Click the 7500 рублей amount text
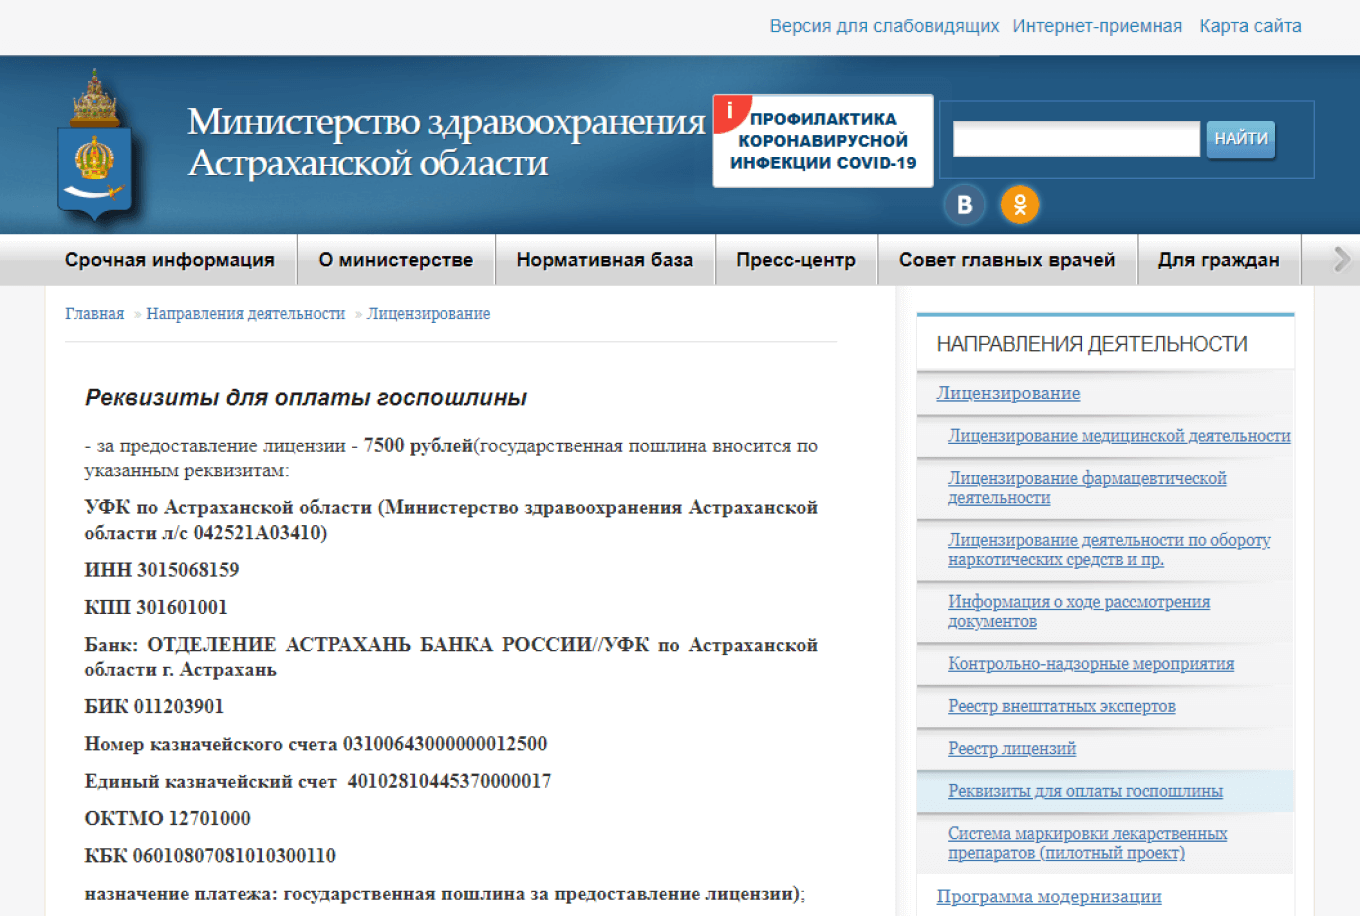Image resolution: width=1360 pixels, height=916 pixels. (x=418, y=446)
